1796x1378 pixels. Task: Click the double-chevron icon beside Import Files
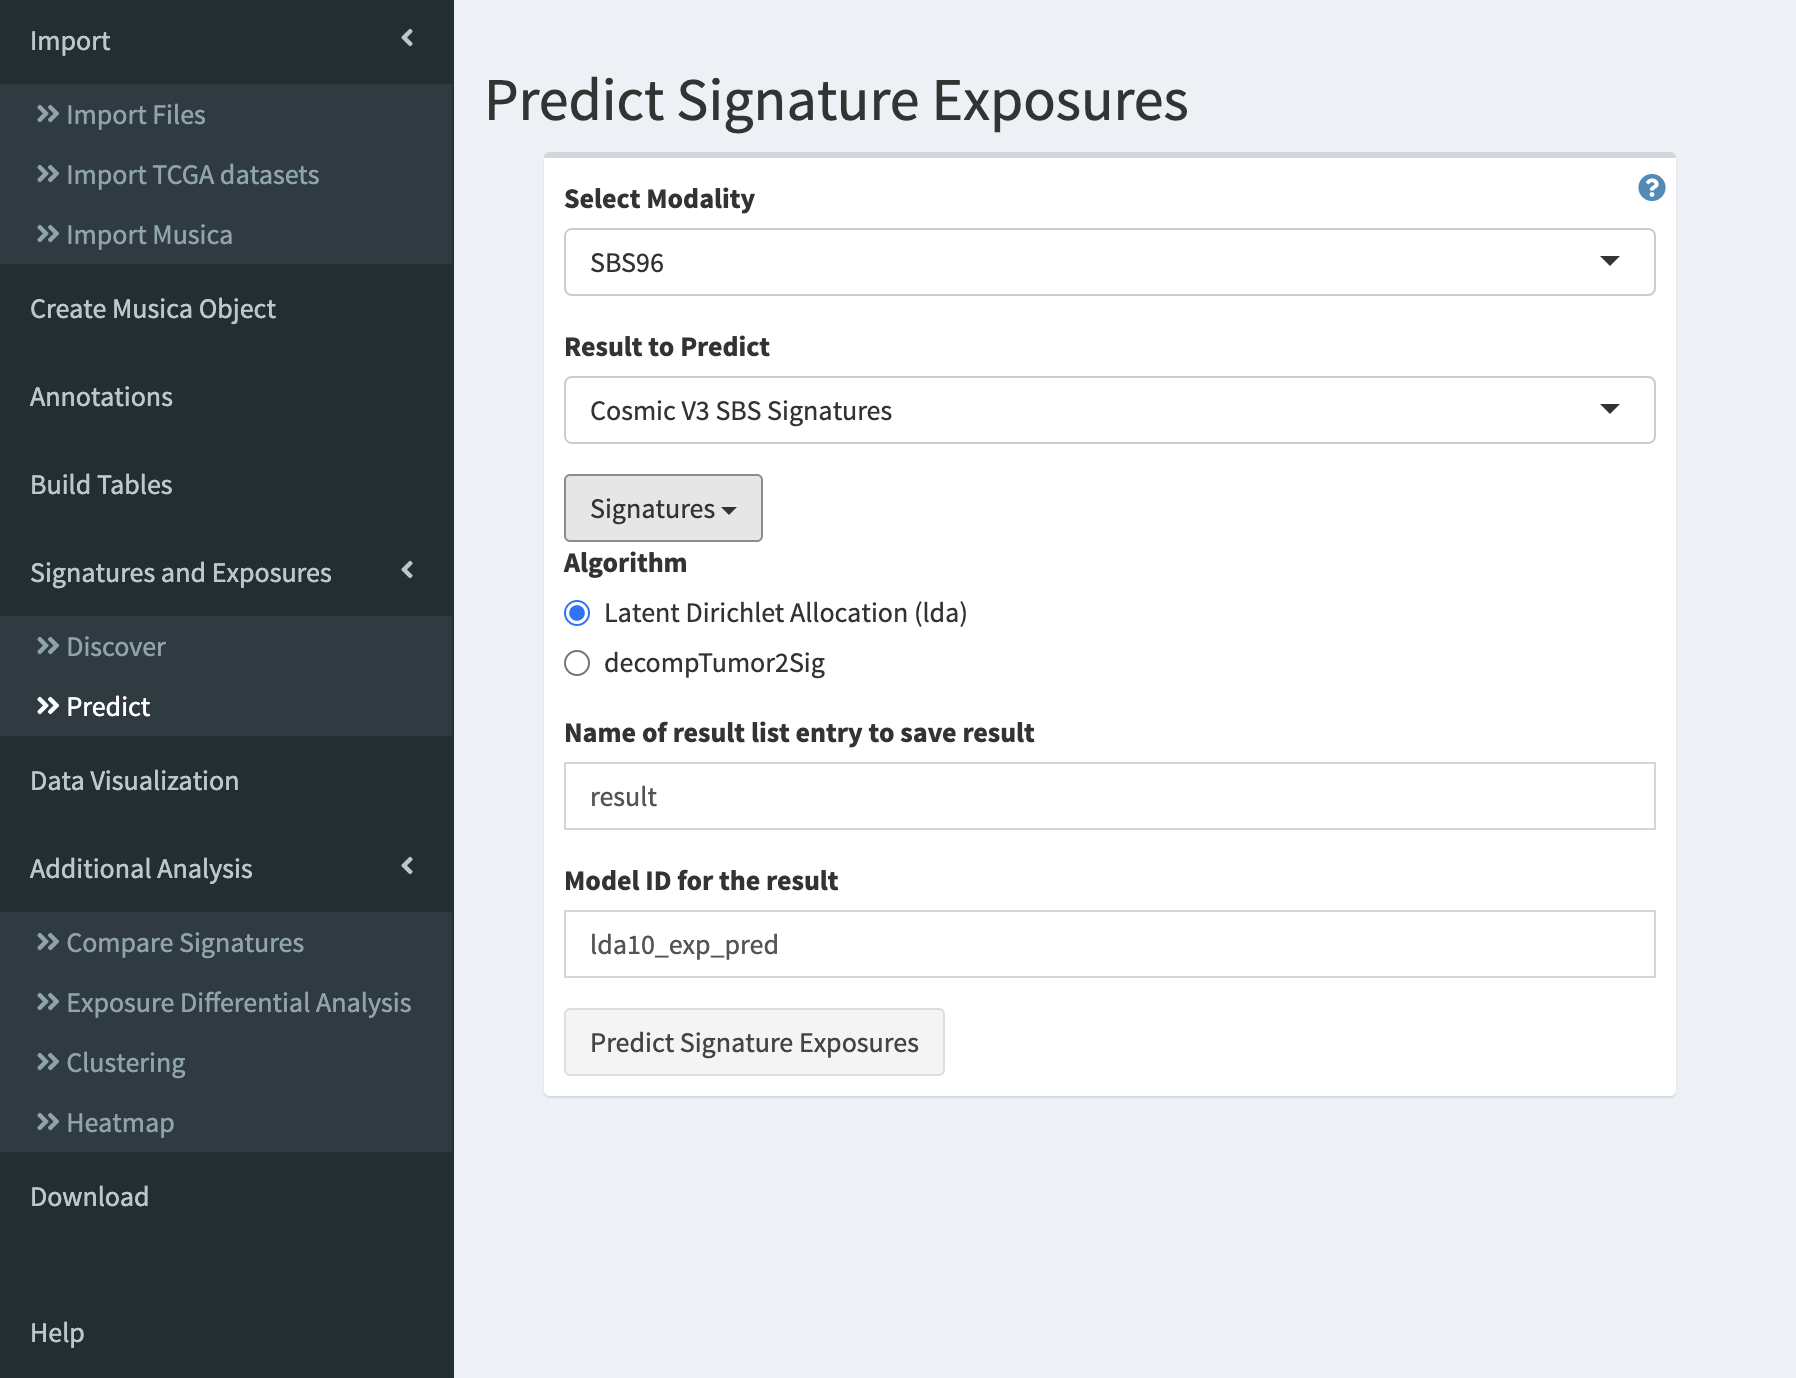pyautogui.click(x=47, y=114)
